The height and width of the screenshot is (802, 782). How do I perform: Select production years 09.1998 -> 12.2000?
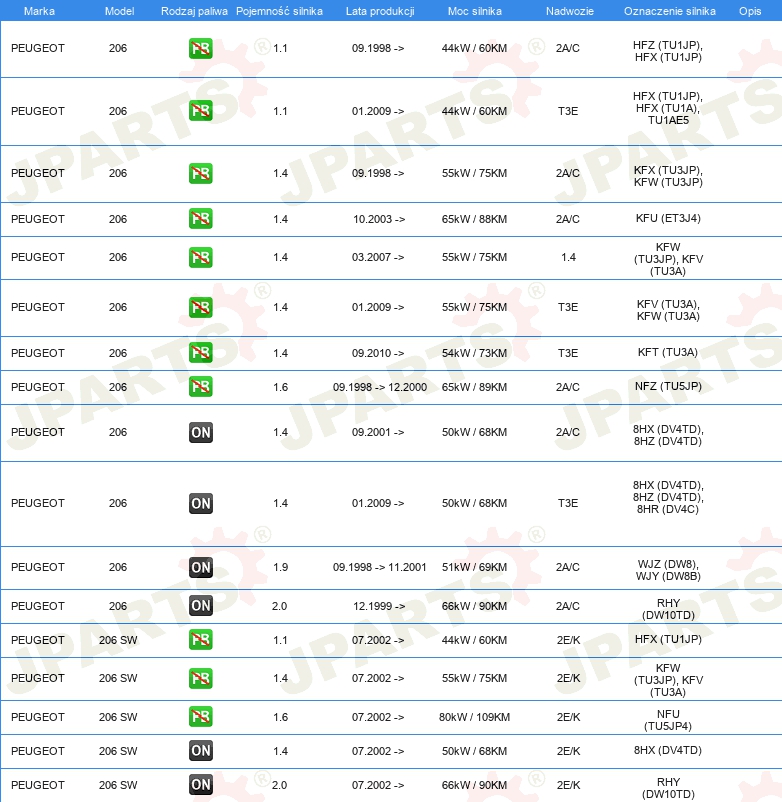click(x=380, y=387)
